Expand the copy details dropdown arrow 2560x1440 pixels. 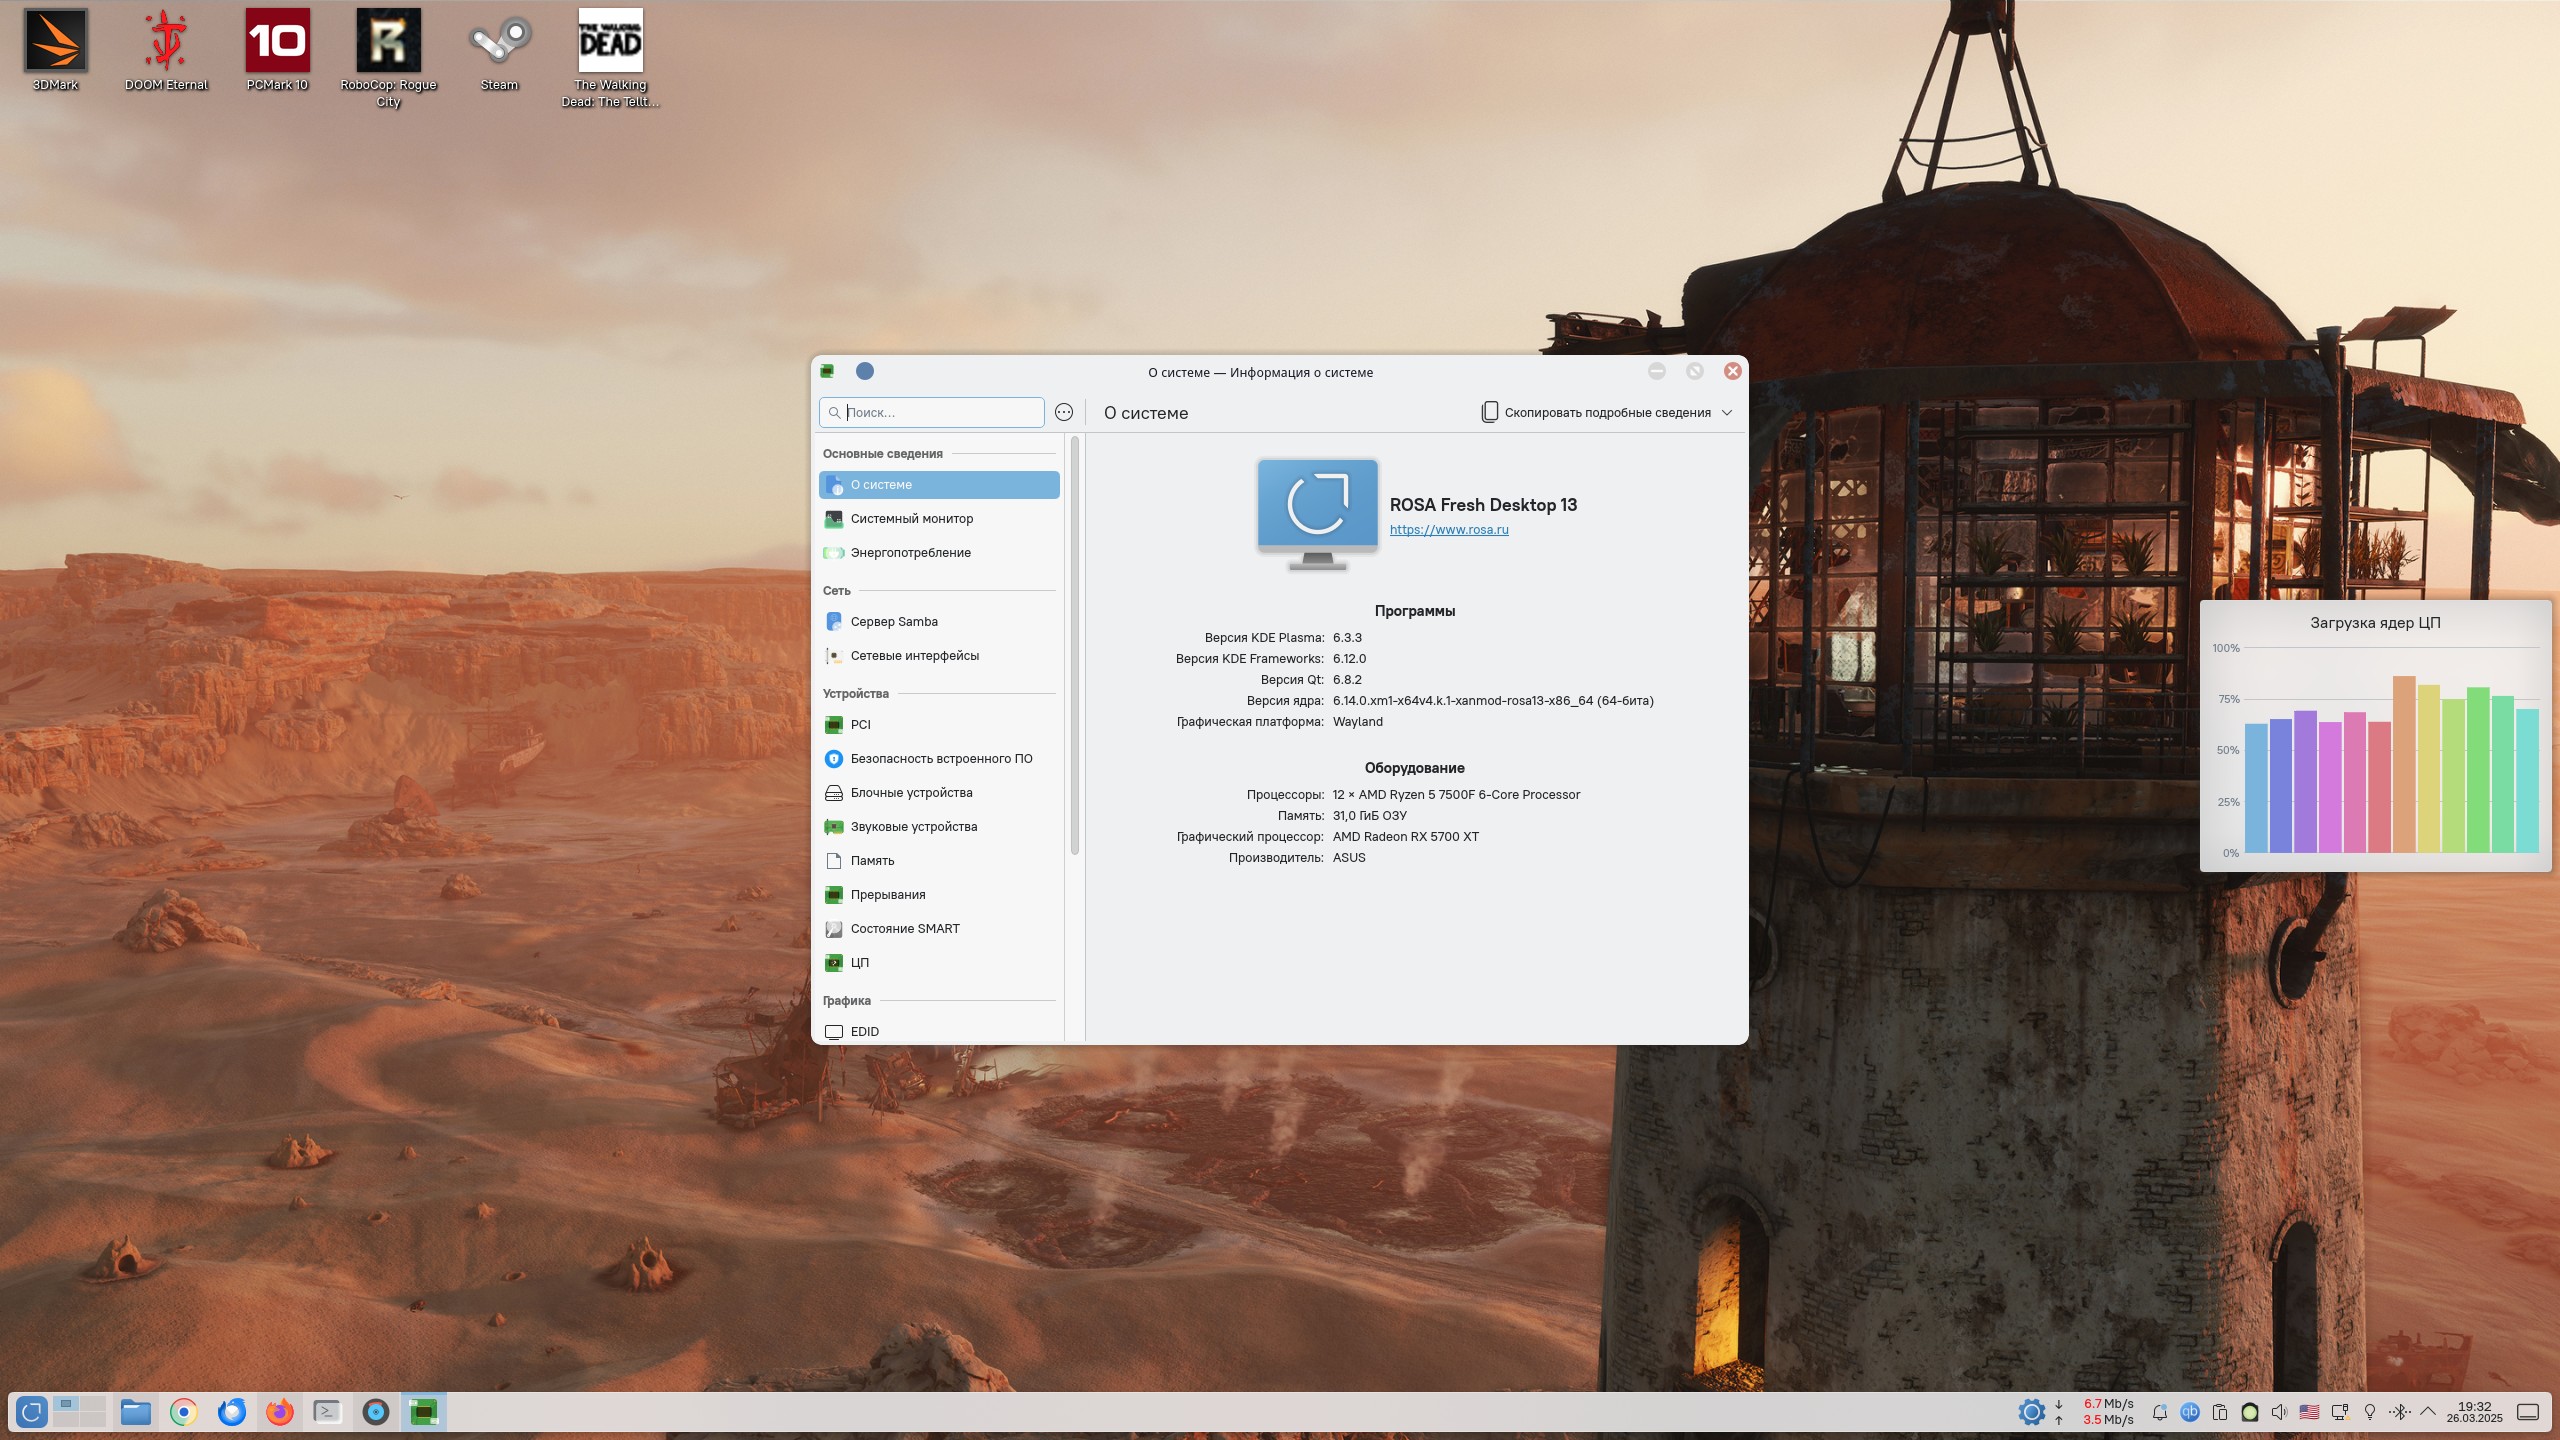[1727, 413]
